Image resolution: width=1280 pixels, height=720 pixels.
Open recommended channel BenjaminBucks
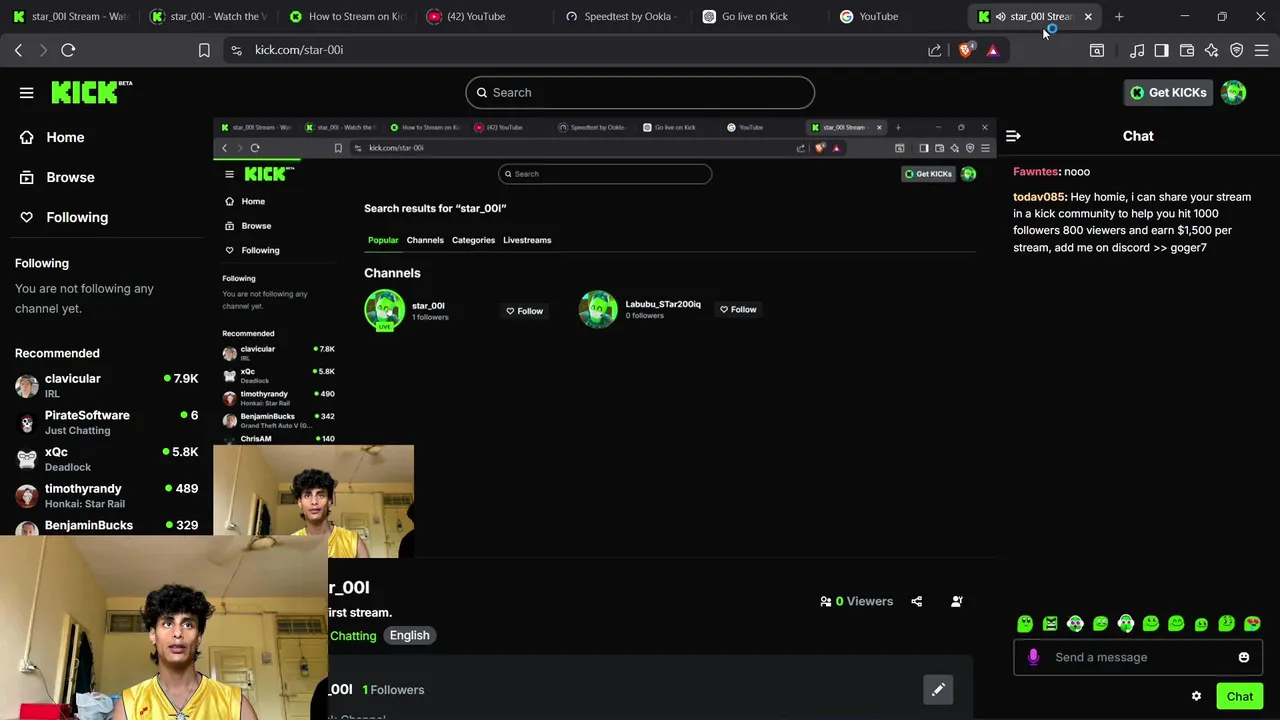pos(106,526)
